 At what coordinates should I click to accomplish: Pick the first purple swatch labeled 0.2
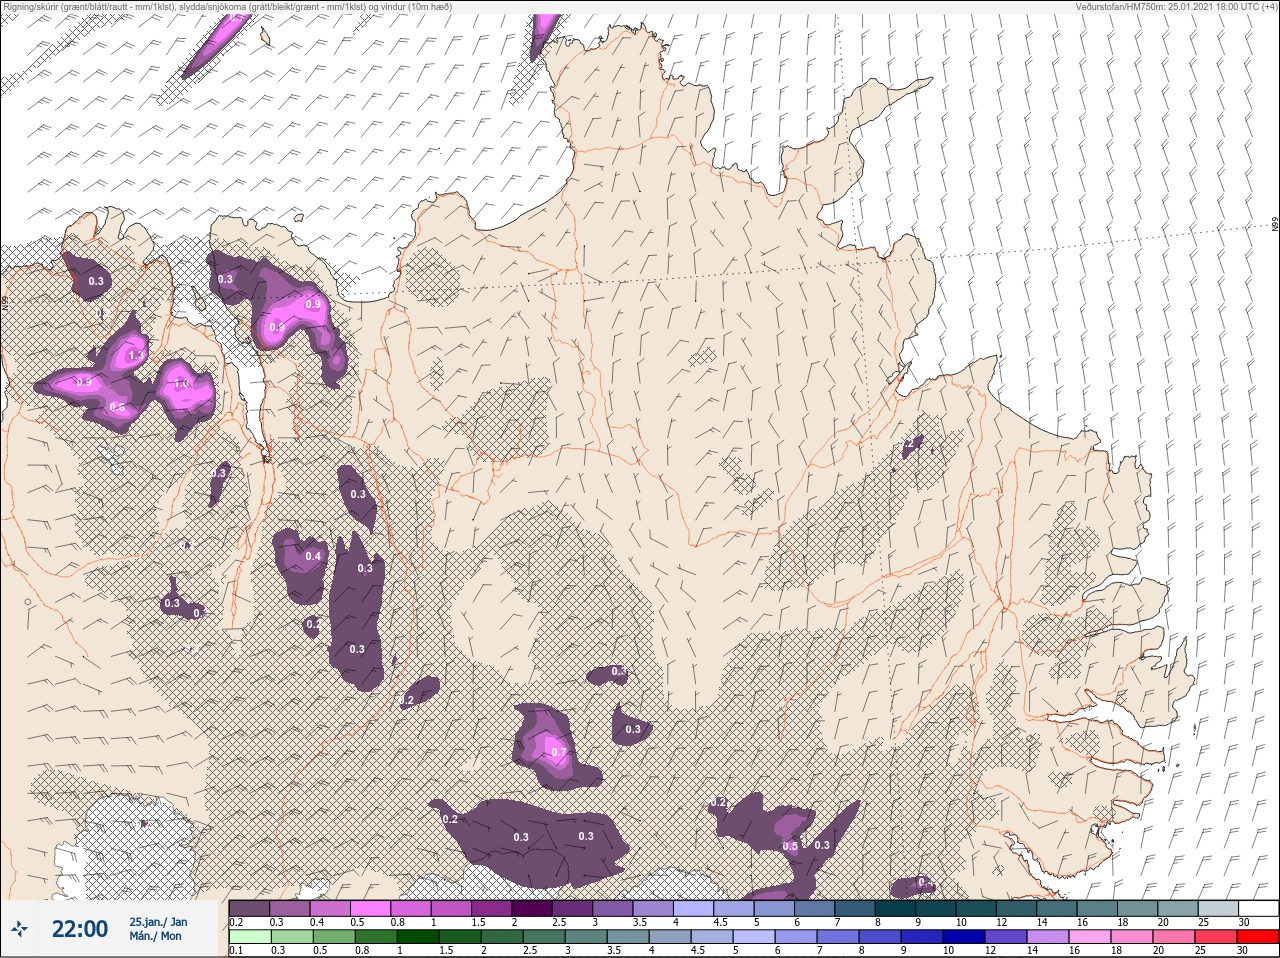tap(249, 908)
